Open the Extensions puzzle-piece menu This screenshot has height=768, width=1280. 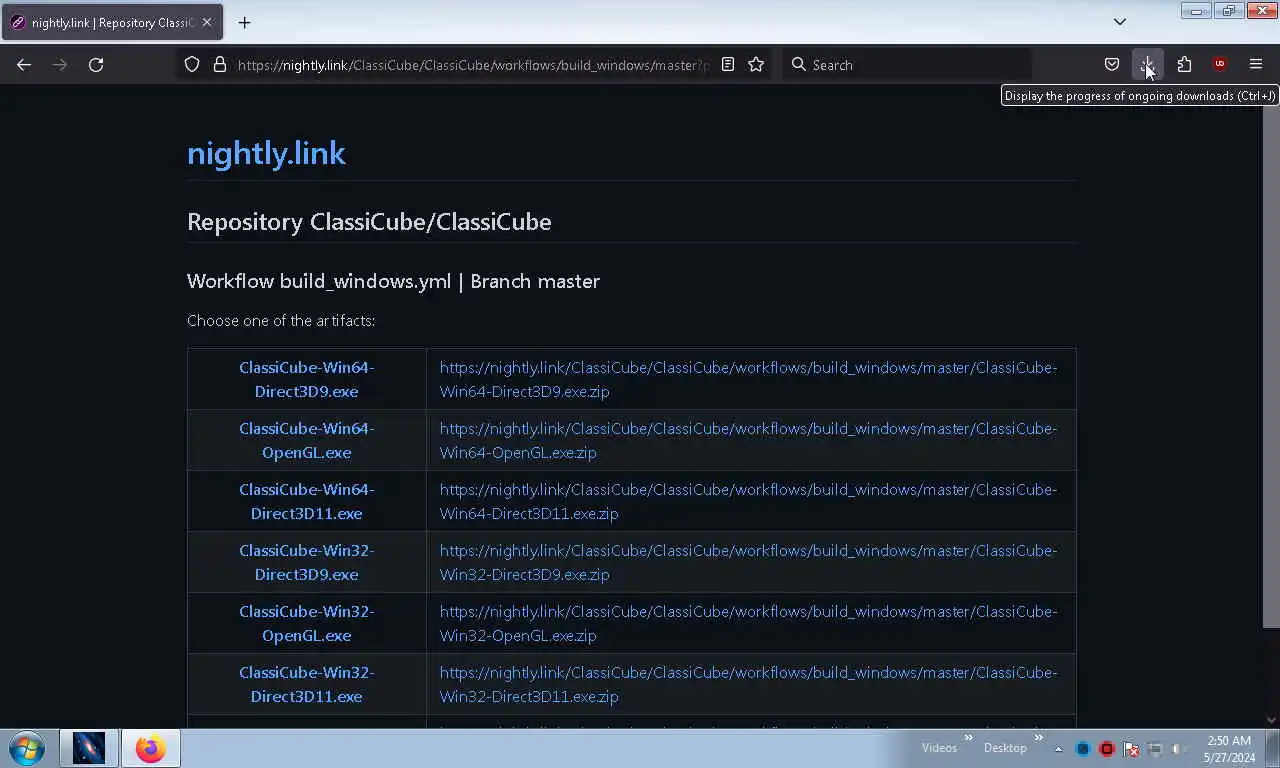point(1184,65)
